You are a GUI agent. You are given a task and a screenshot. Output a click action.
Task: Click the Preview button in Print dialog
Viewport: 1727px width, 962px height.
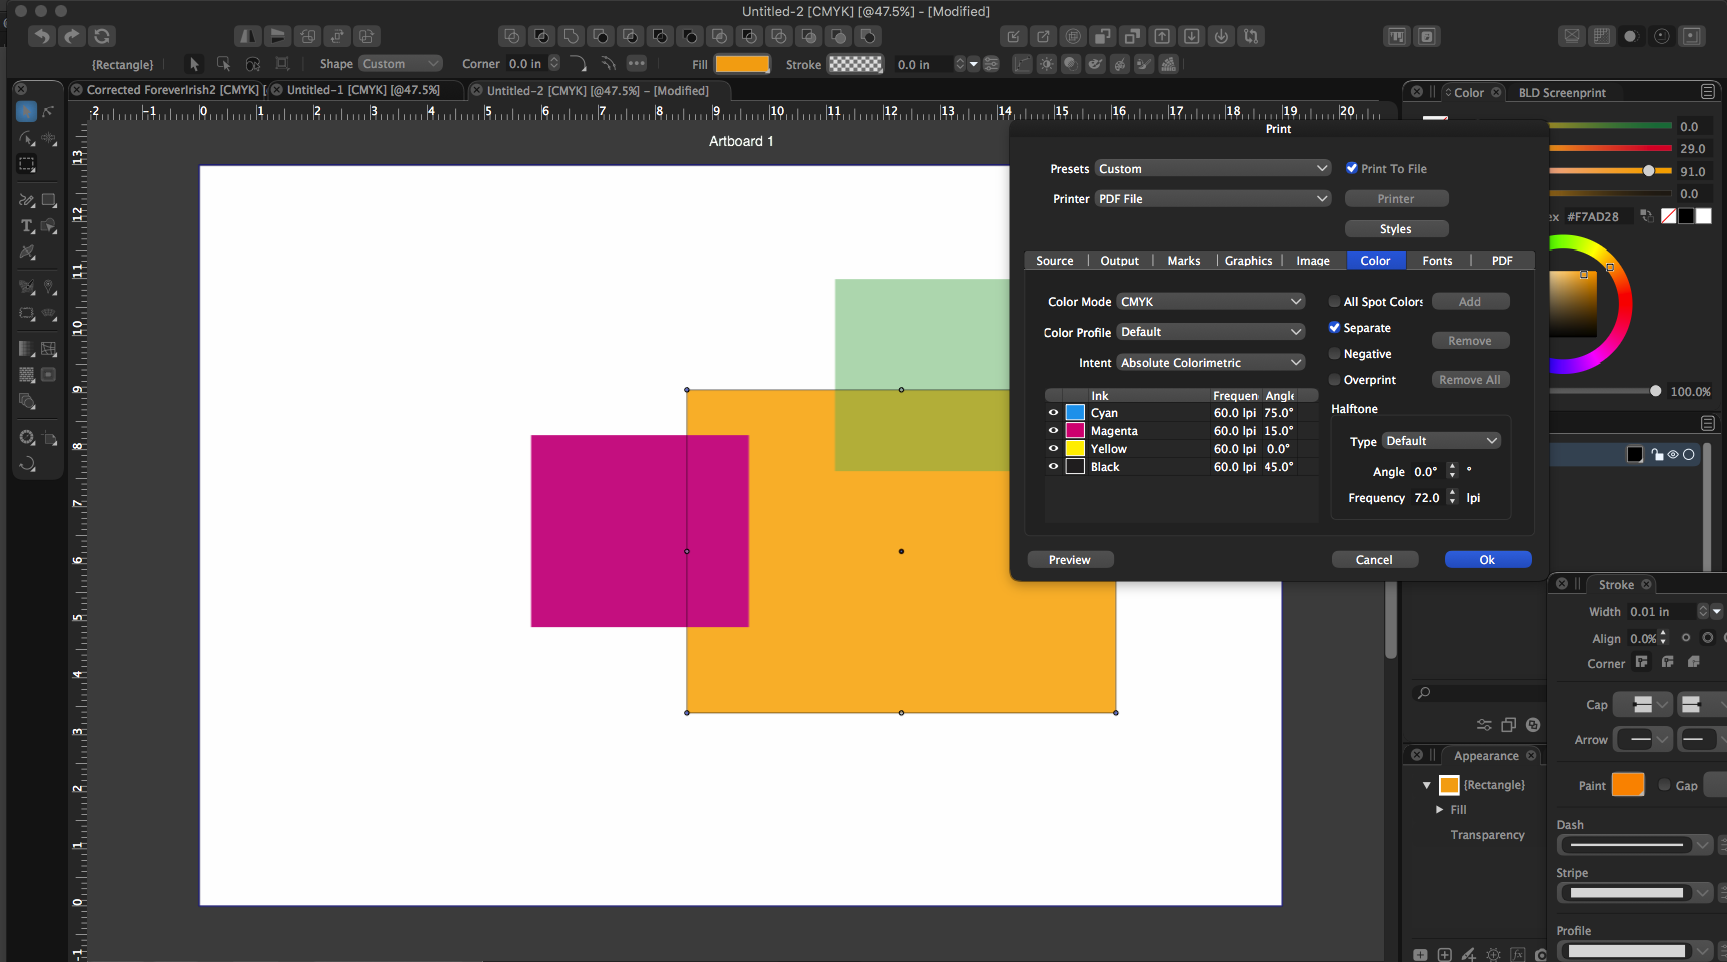1069,560
